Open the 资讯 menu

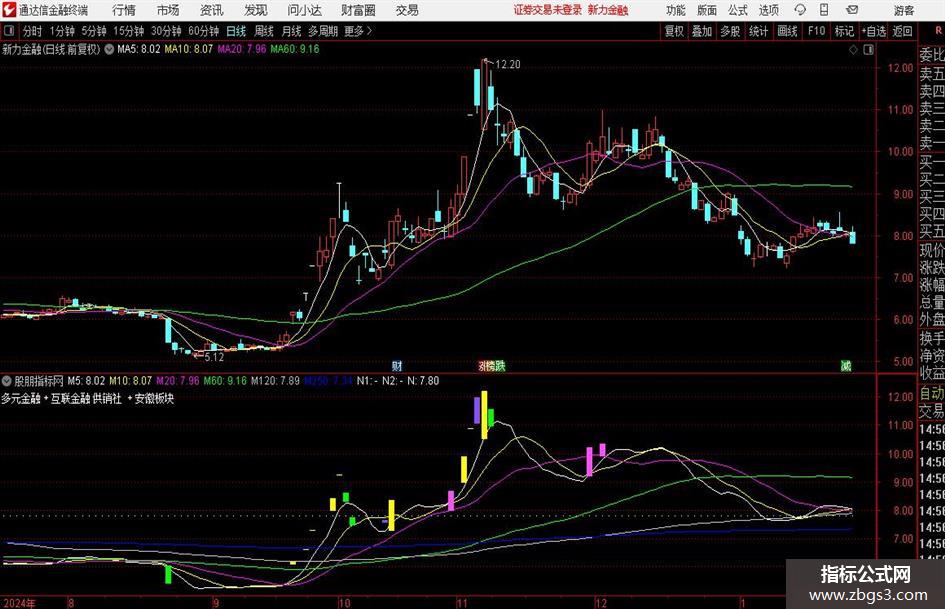[212, 10]
